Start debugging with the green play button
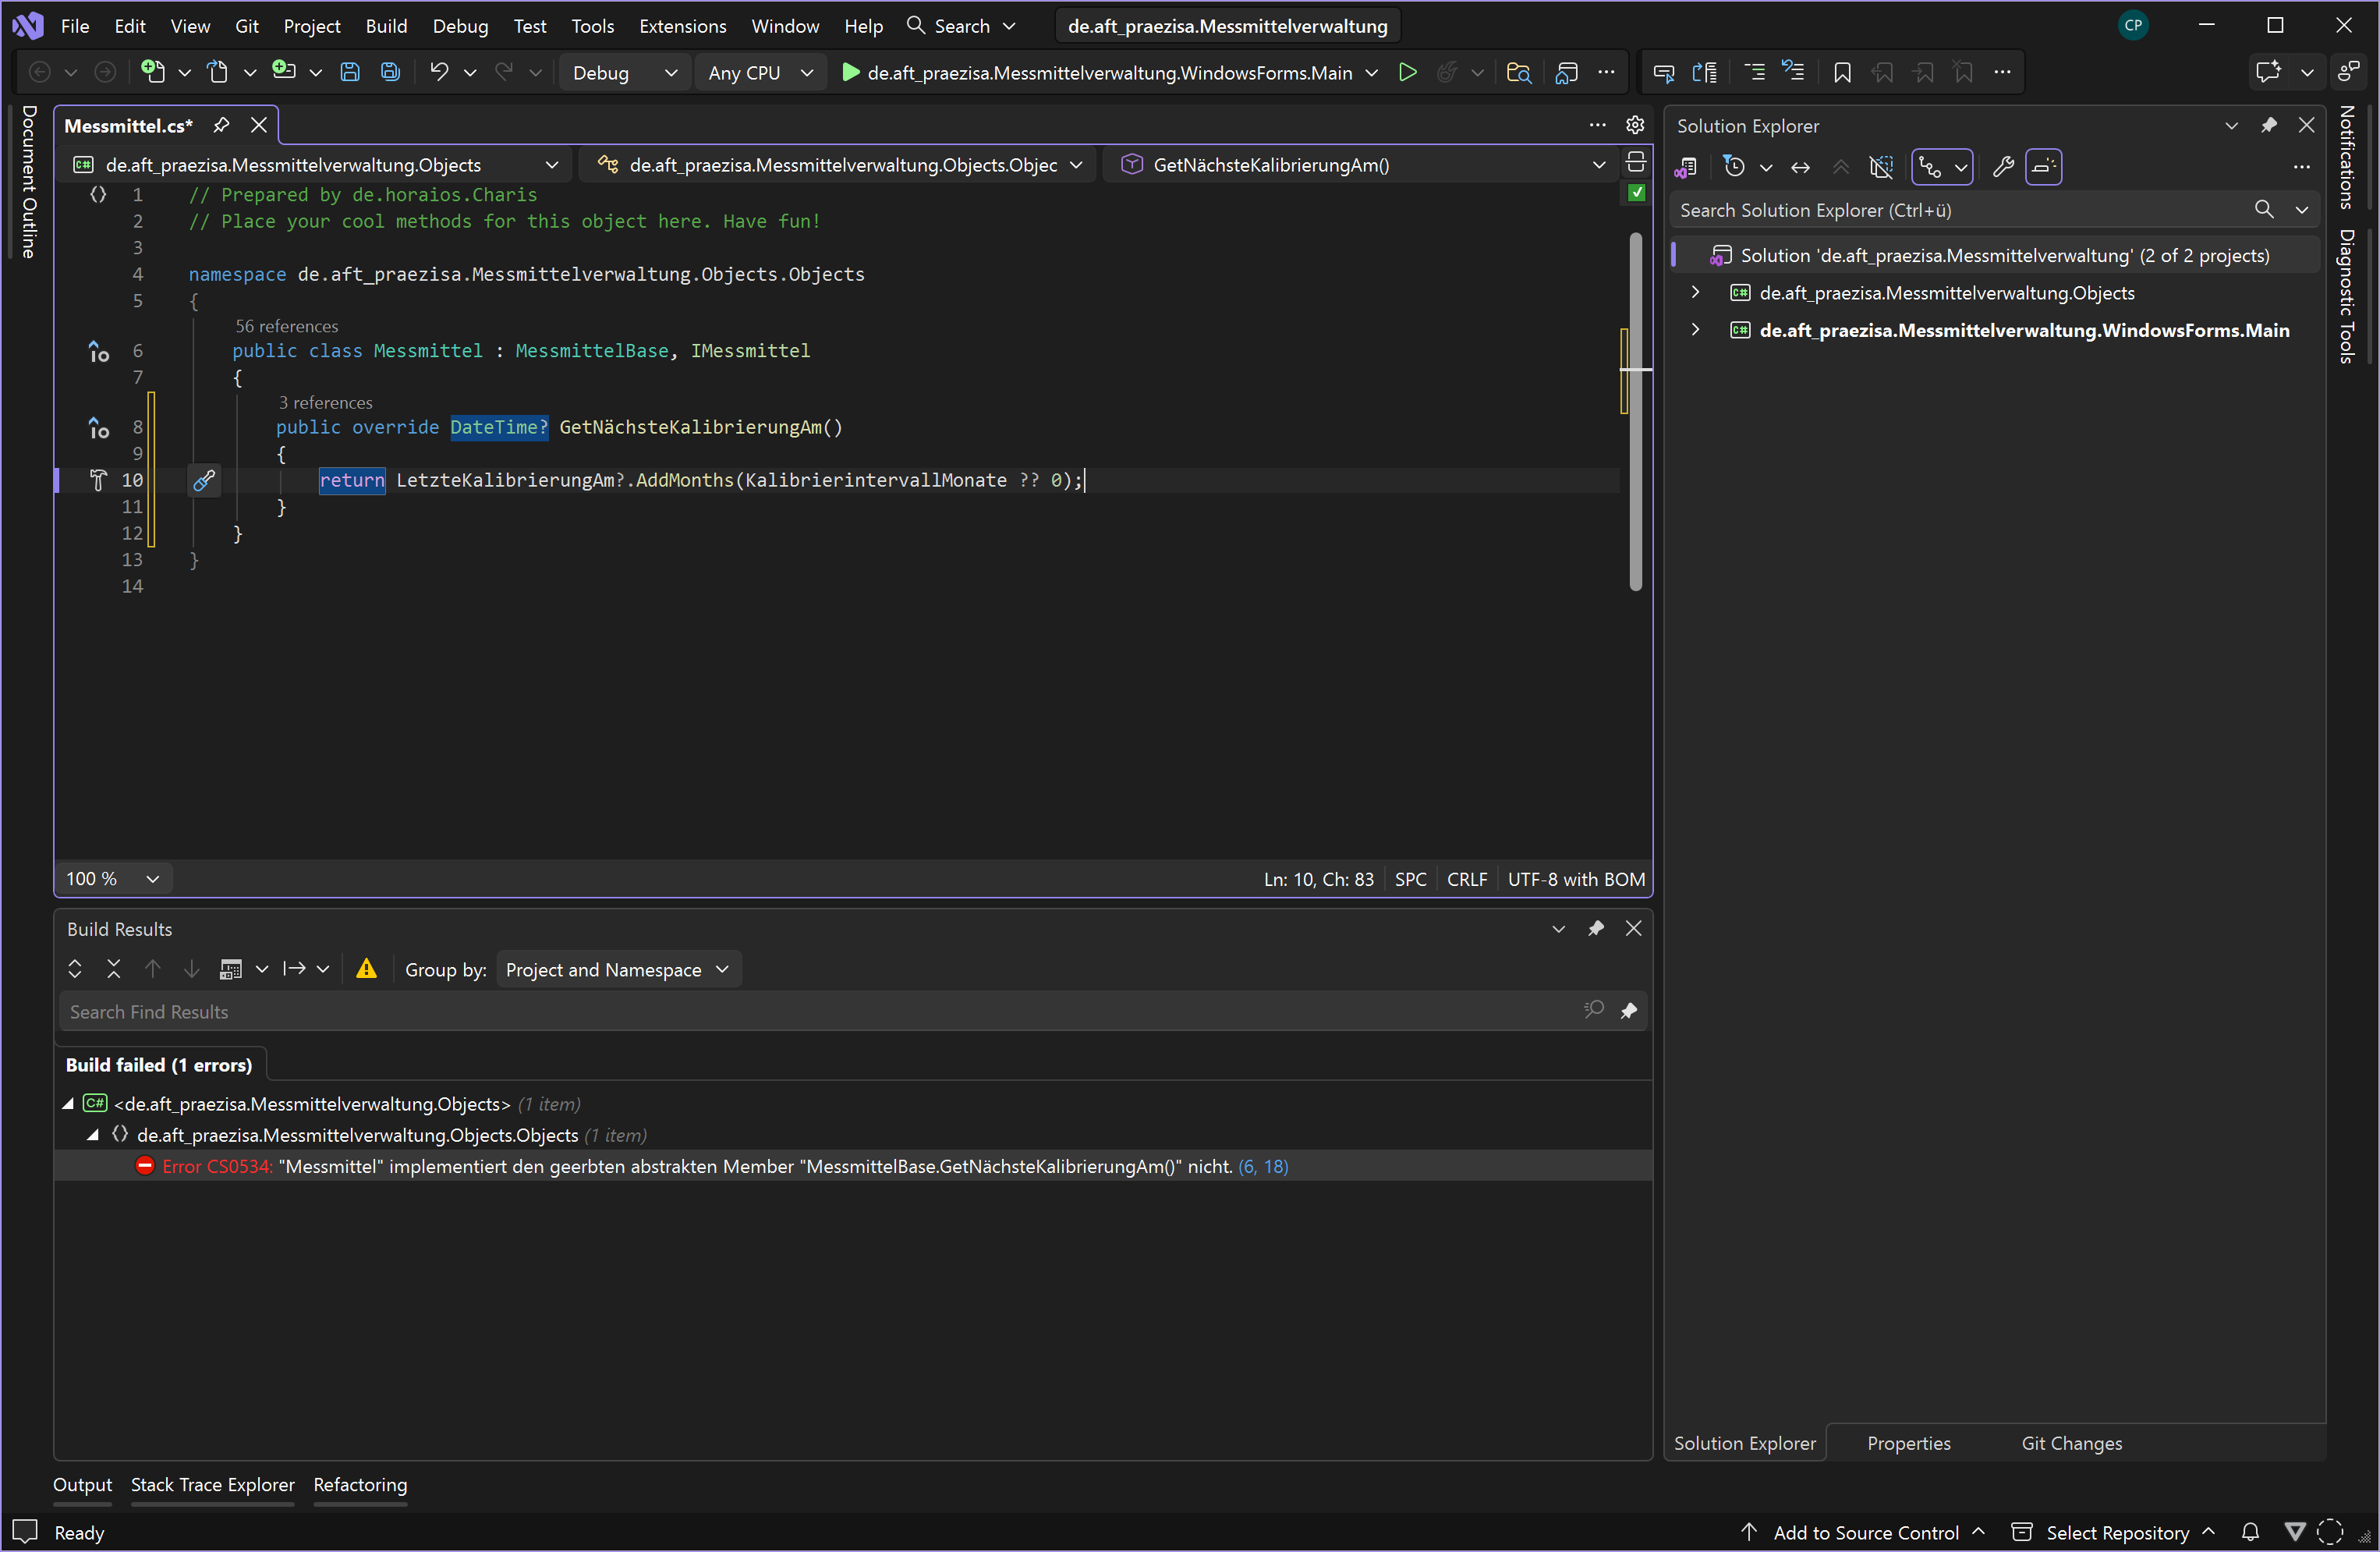 (x=850, y=72)
